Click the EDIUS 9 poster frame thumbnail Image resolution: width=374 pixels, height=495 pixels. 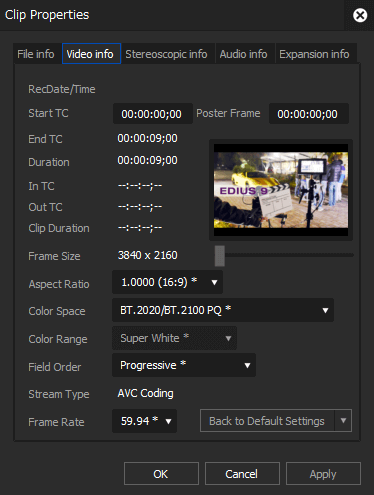[281, 190]
